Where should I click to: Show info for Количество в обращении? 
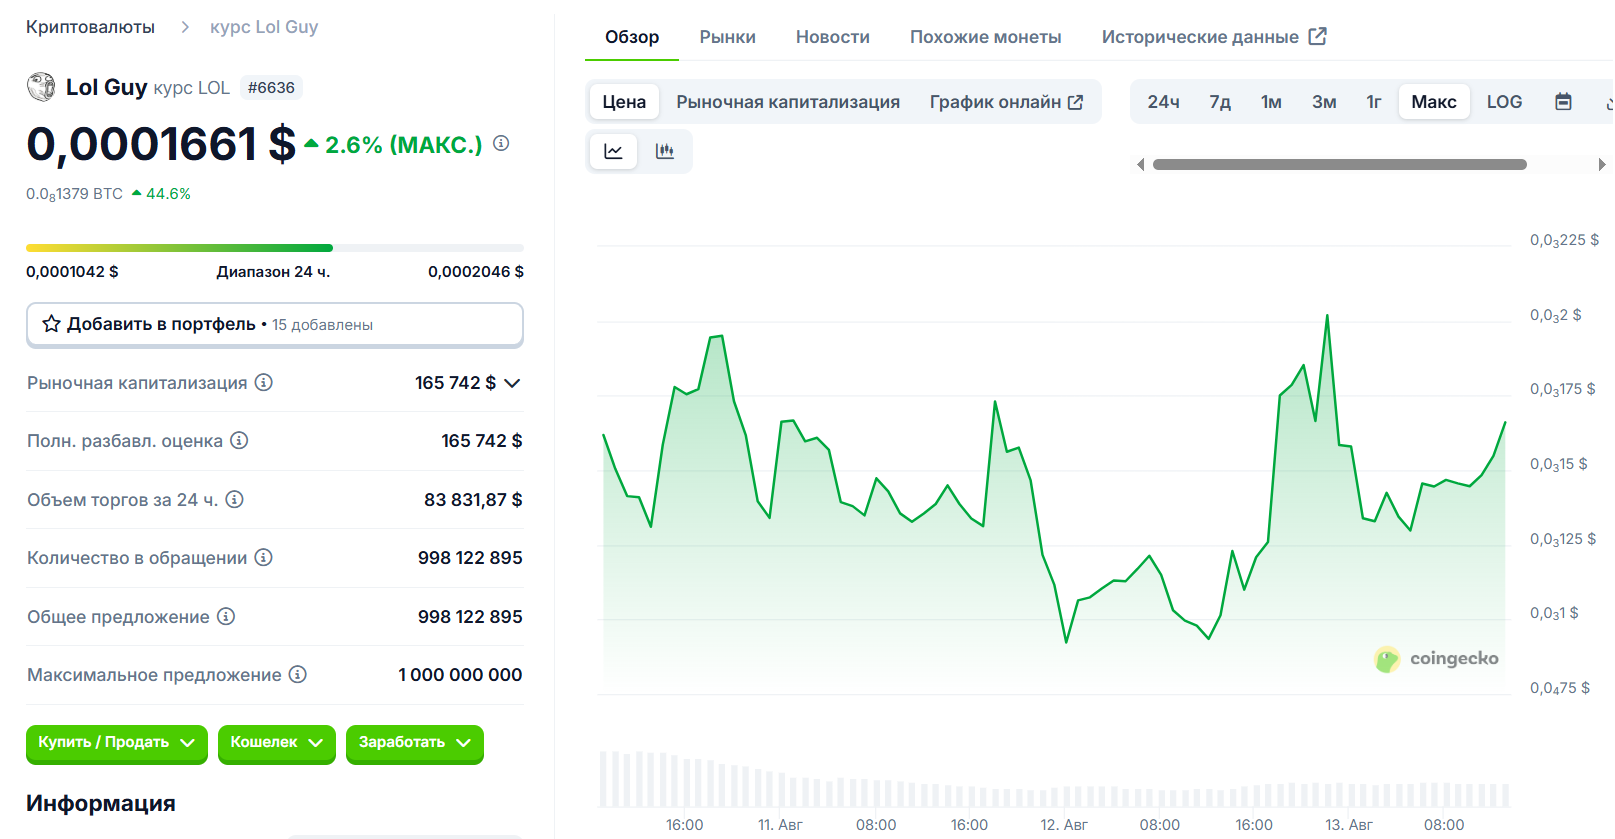(264, 557)
